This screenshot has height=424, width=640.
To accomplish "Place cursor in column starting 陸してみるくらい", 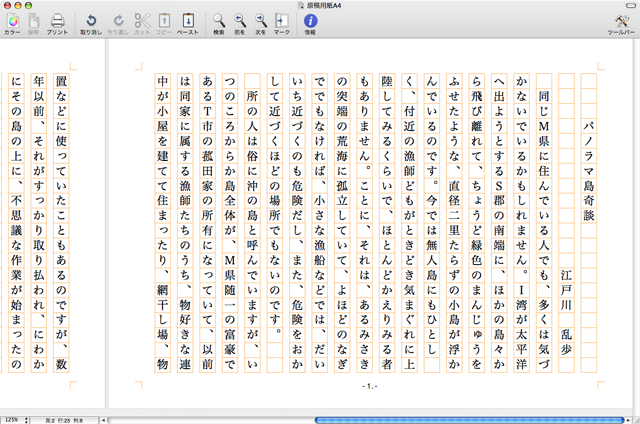I will pyautogui.click(x=387, y=223).
